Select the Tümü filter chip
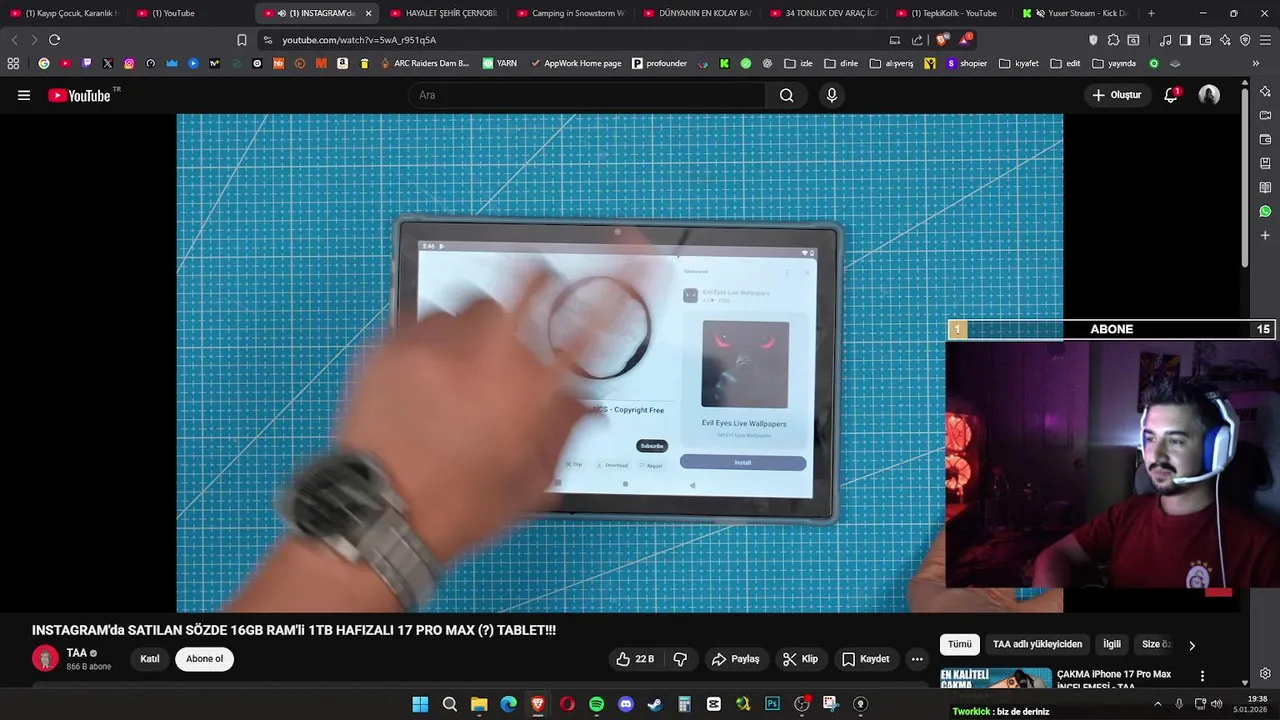The width and height of the screenshot is (1280, 720). pyautogui.click(x=959, y=644)
